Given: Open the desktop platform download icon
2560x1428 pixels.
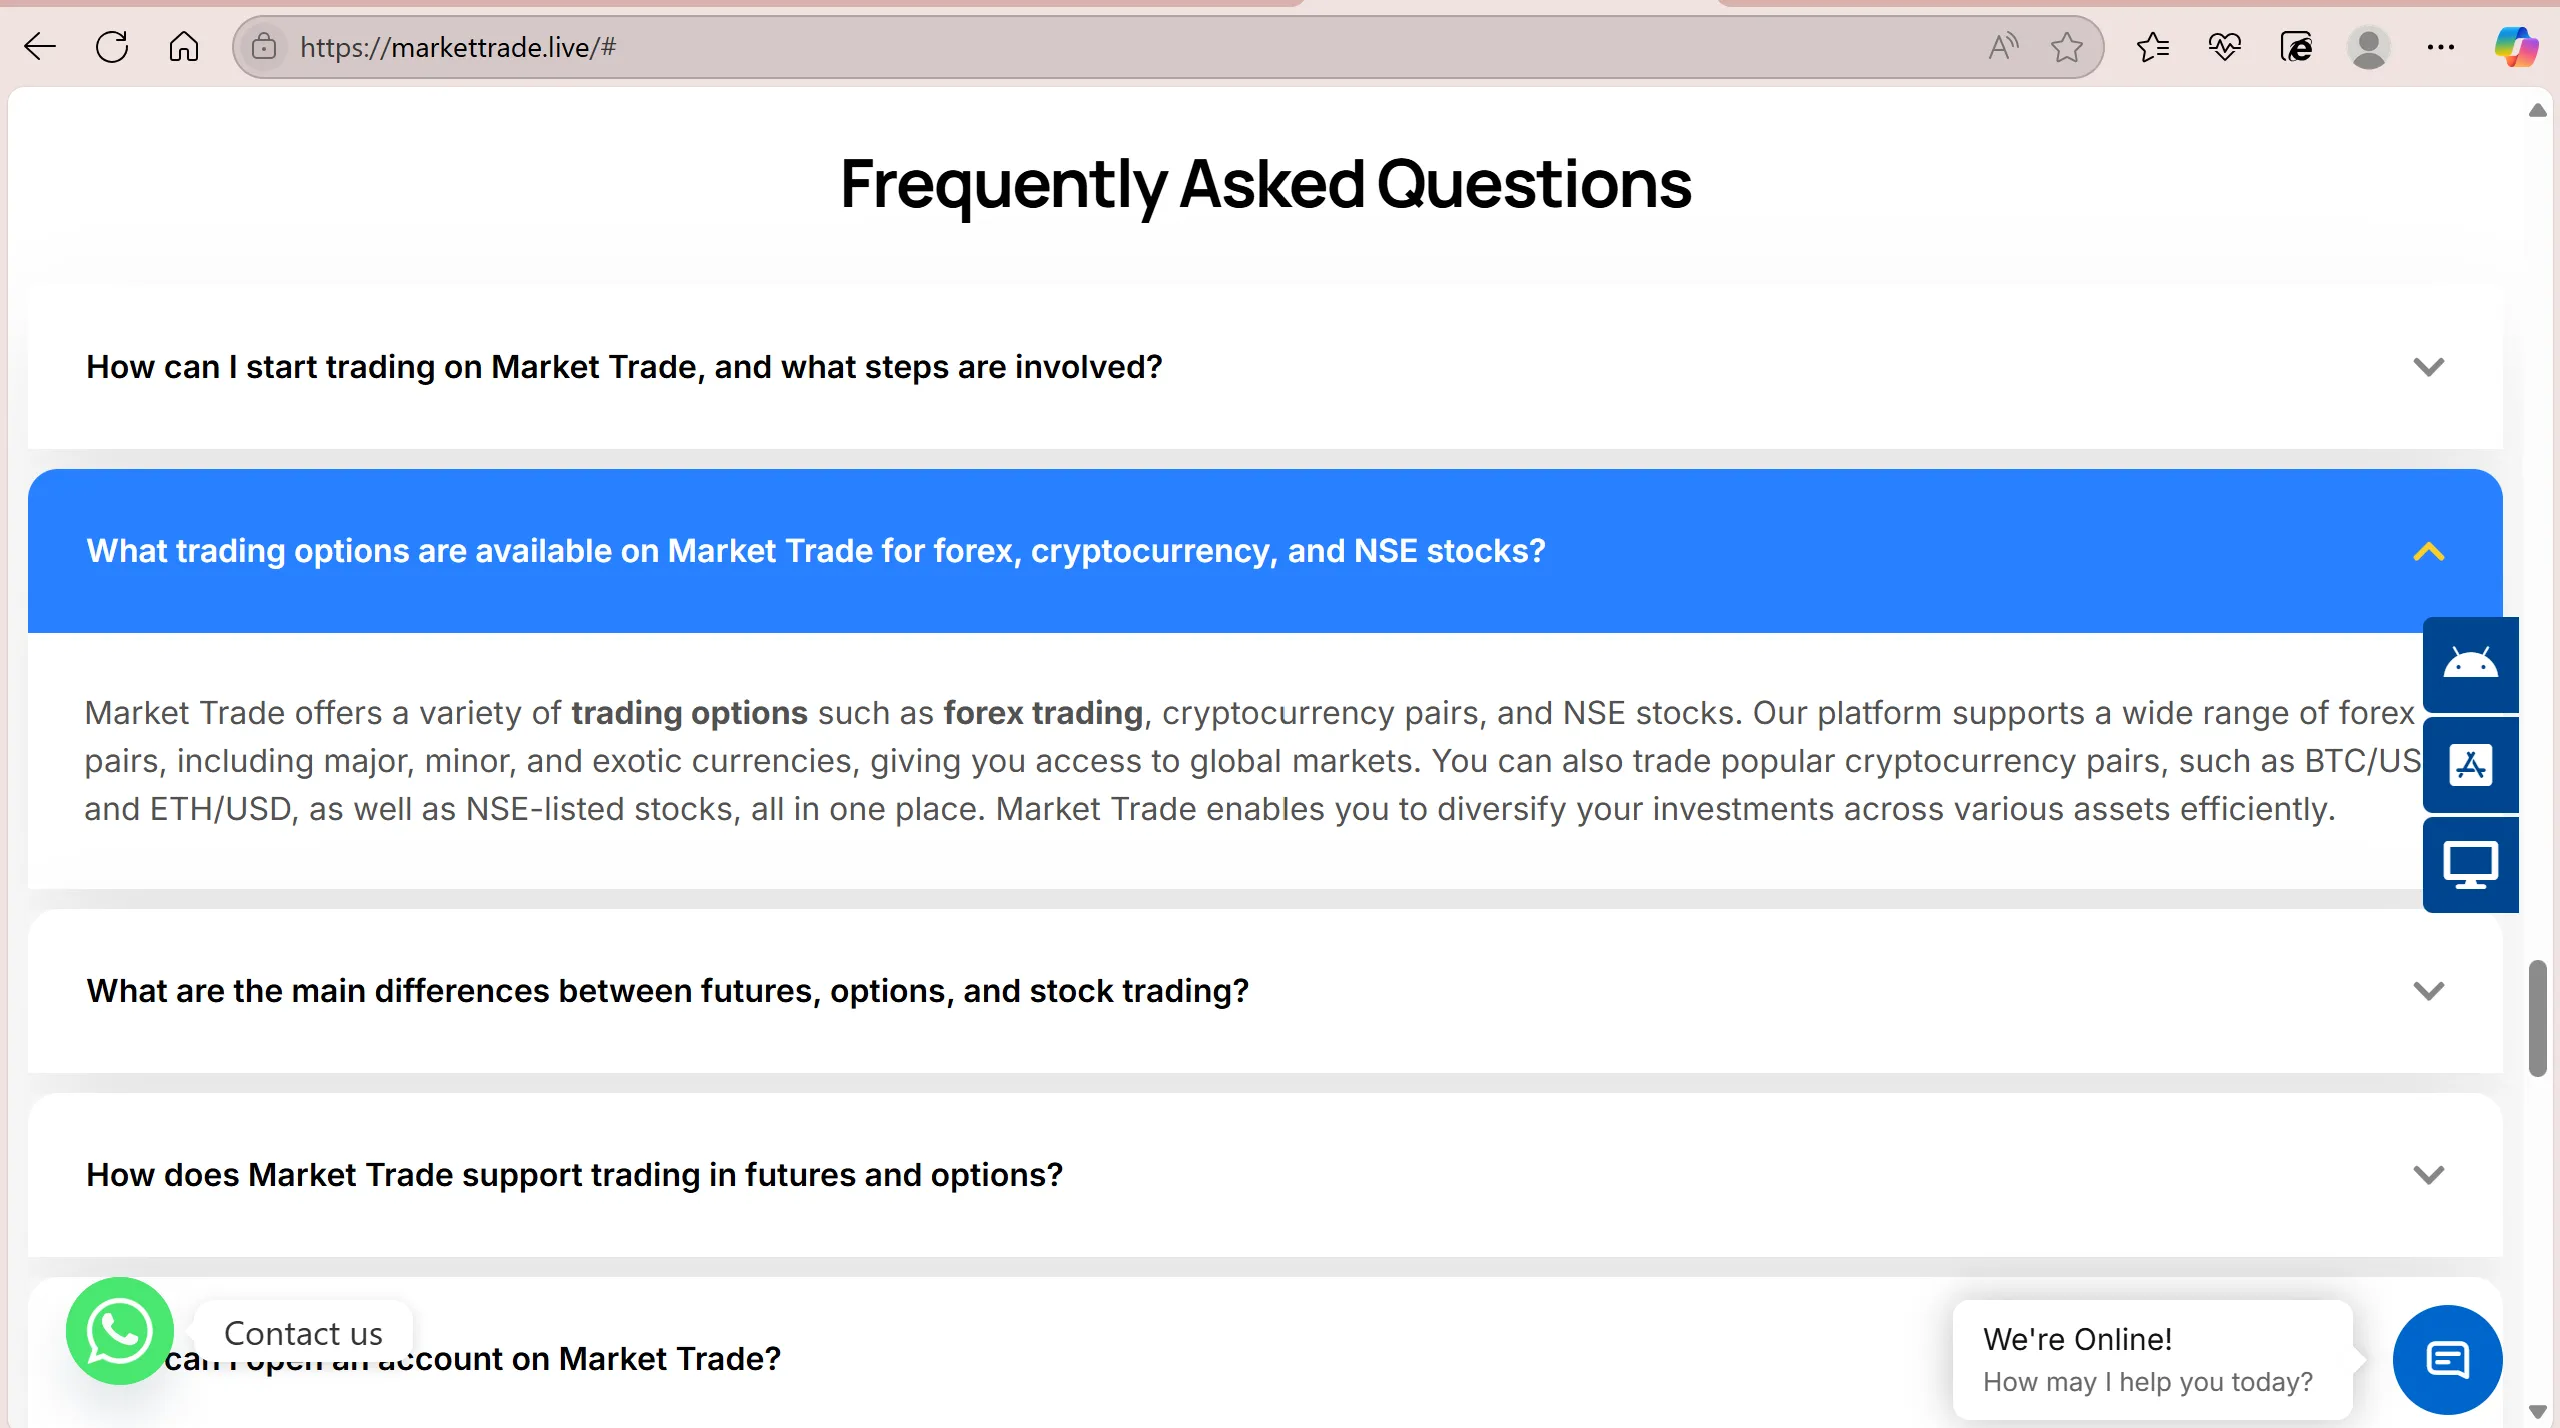Looking at the screenshot, I should pos(2470,865).
